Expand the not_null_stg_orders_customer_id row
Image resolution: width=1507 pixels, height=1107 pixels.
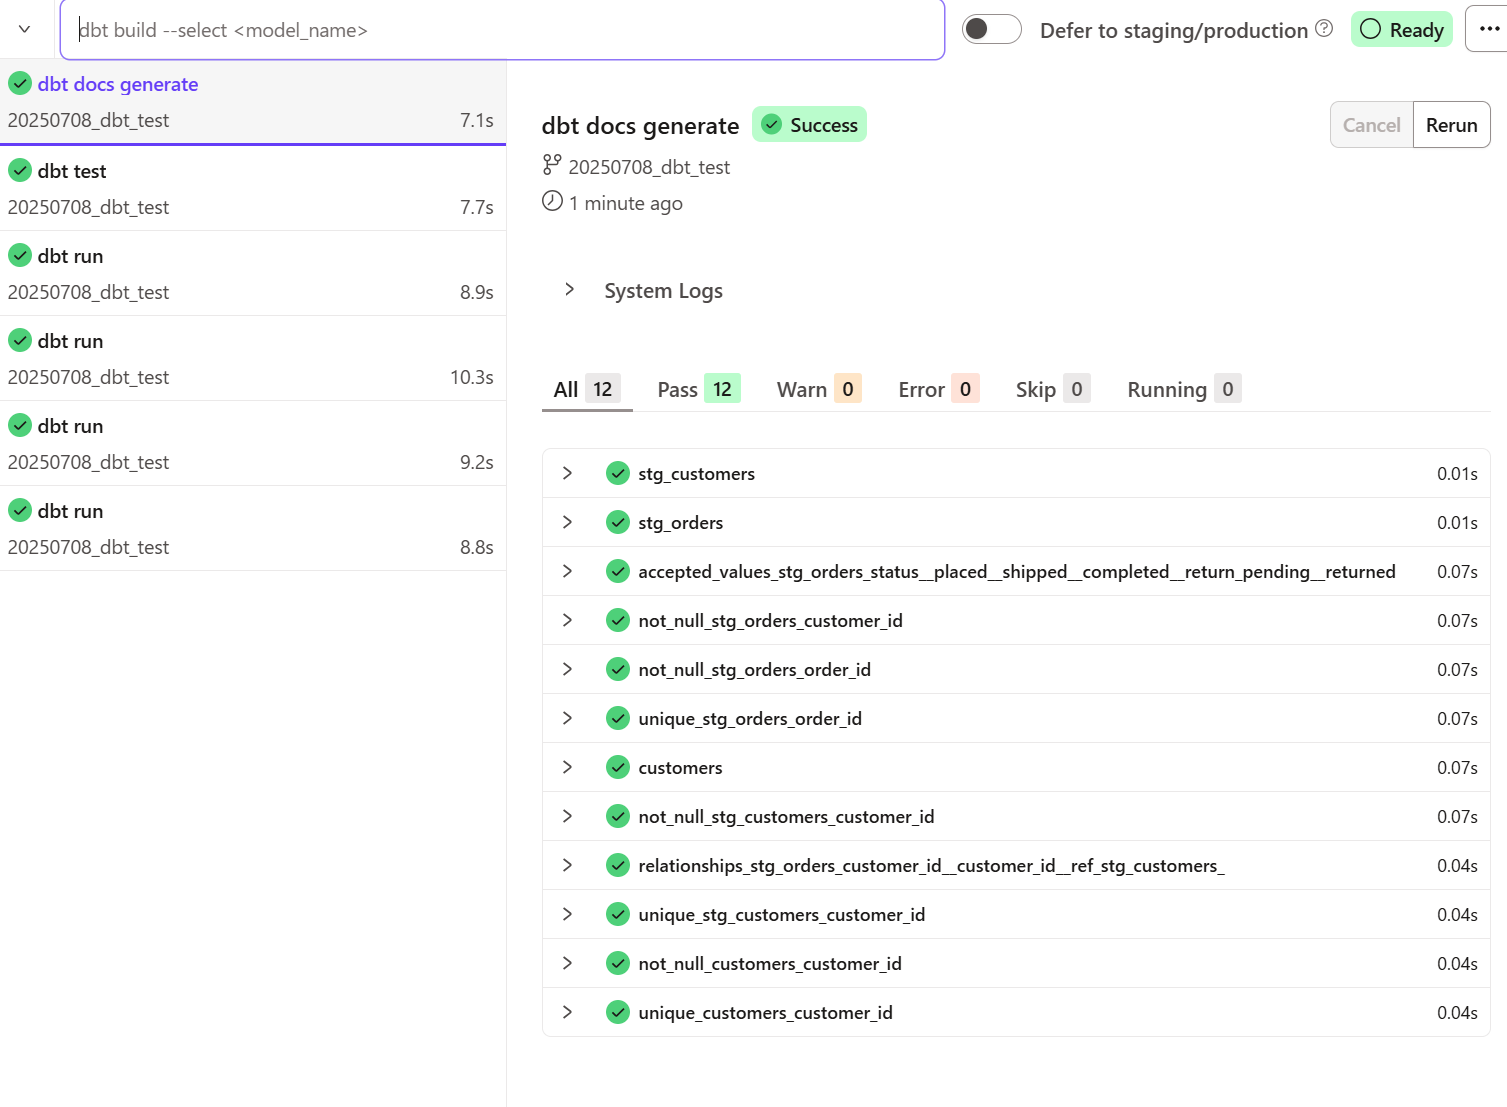tap(567, 620)
